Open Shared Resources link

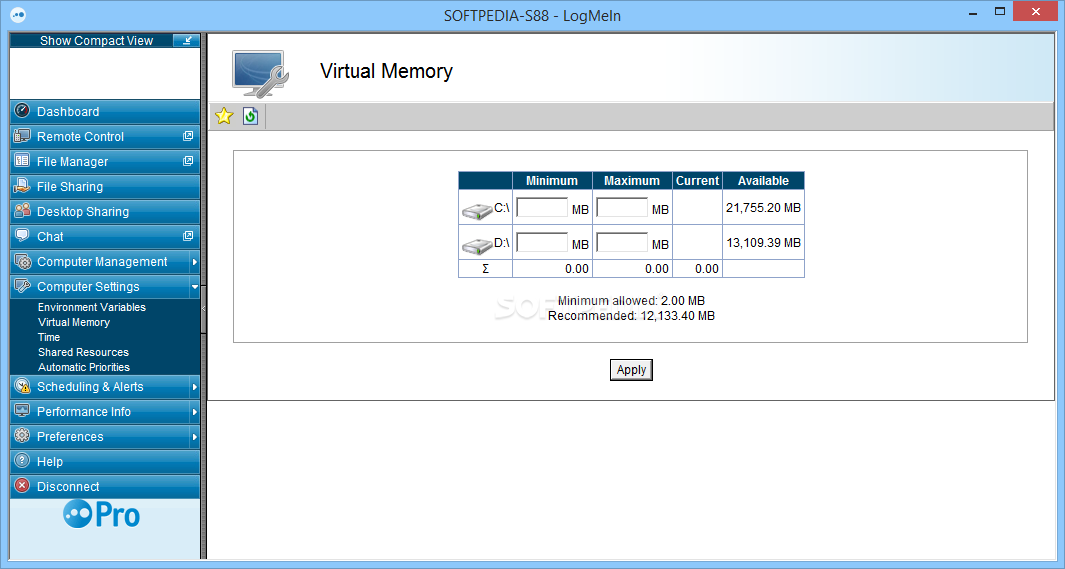(x=83, y=352)
